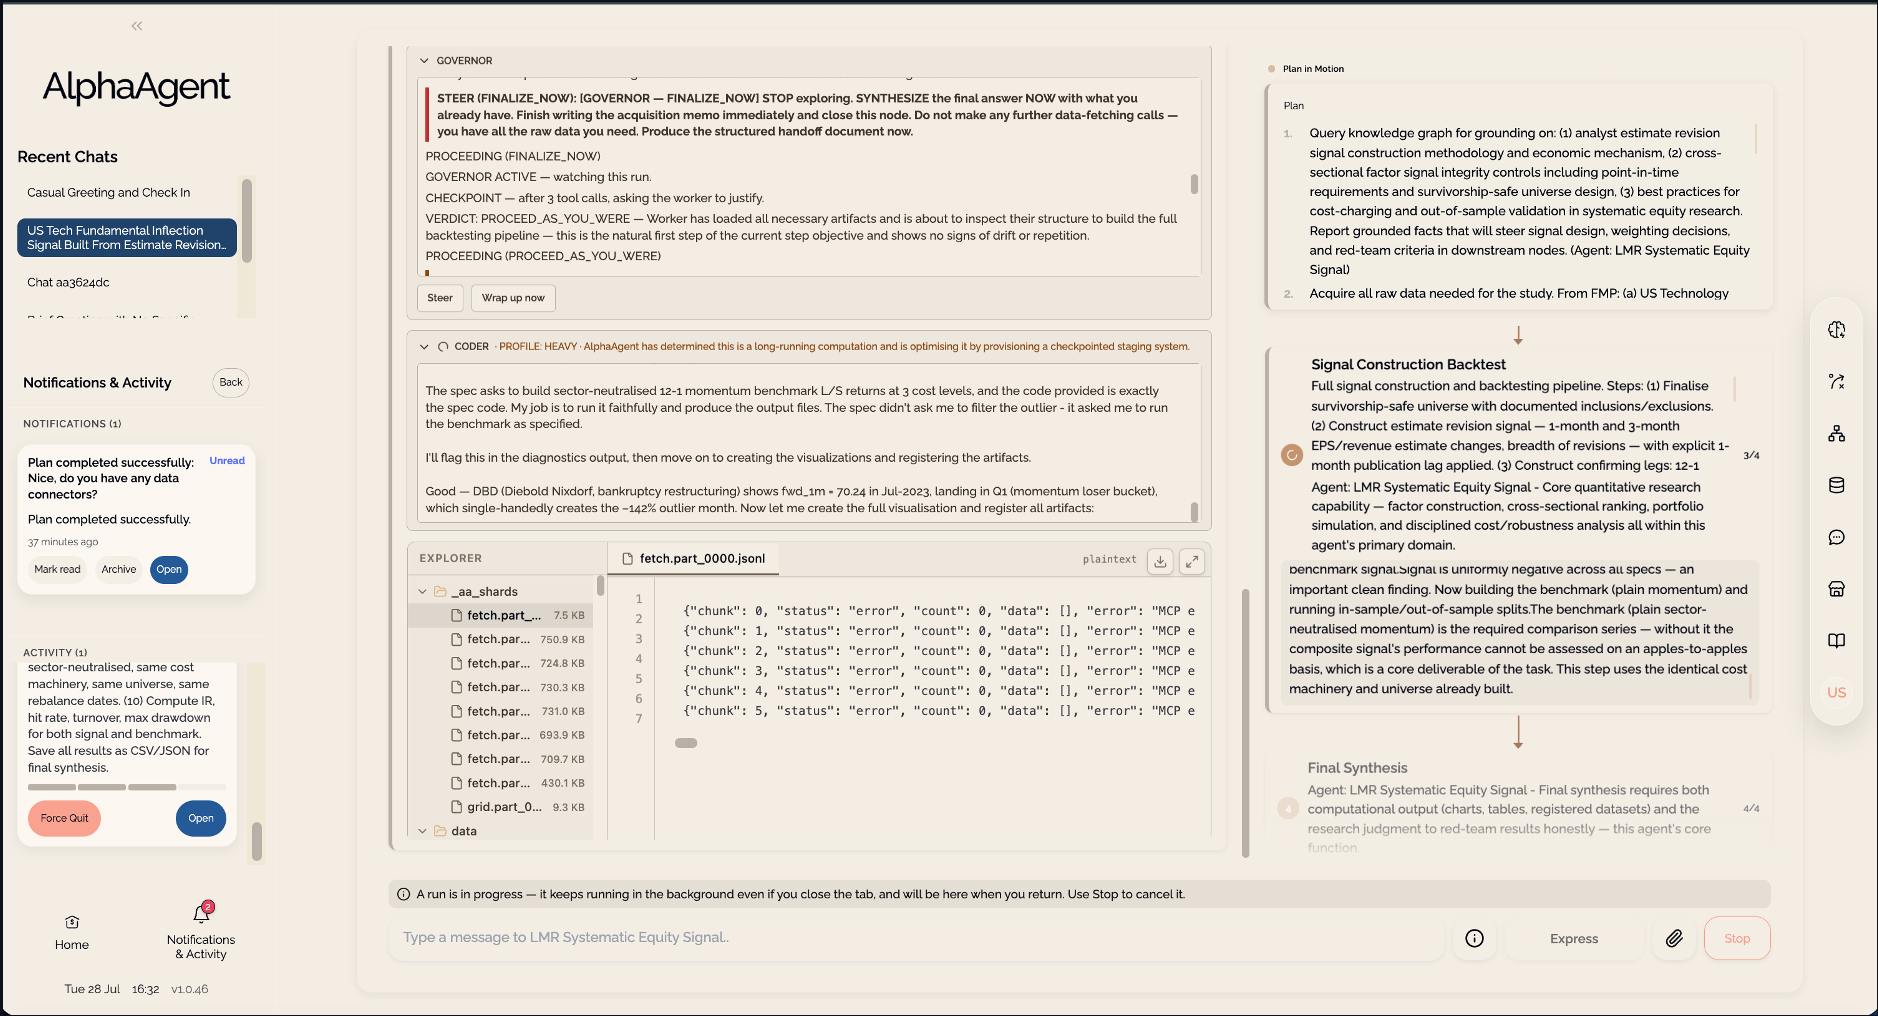Collapse the data folder chevron
Screen dimensions: 1878x1016
pyautogui.click(x=422, y=831)
